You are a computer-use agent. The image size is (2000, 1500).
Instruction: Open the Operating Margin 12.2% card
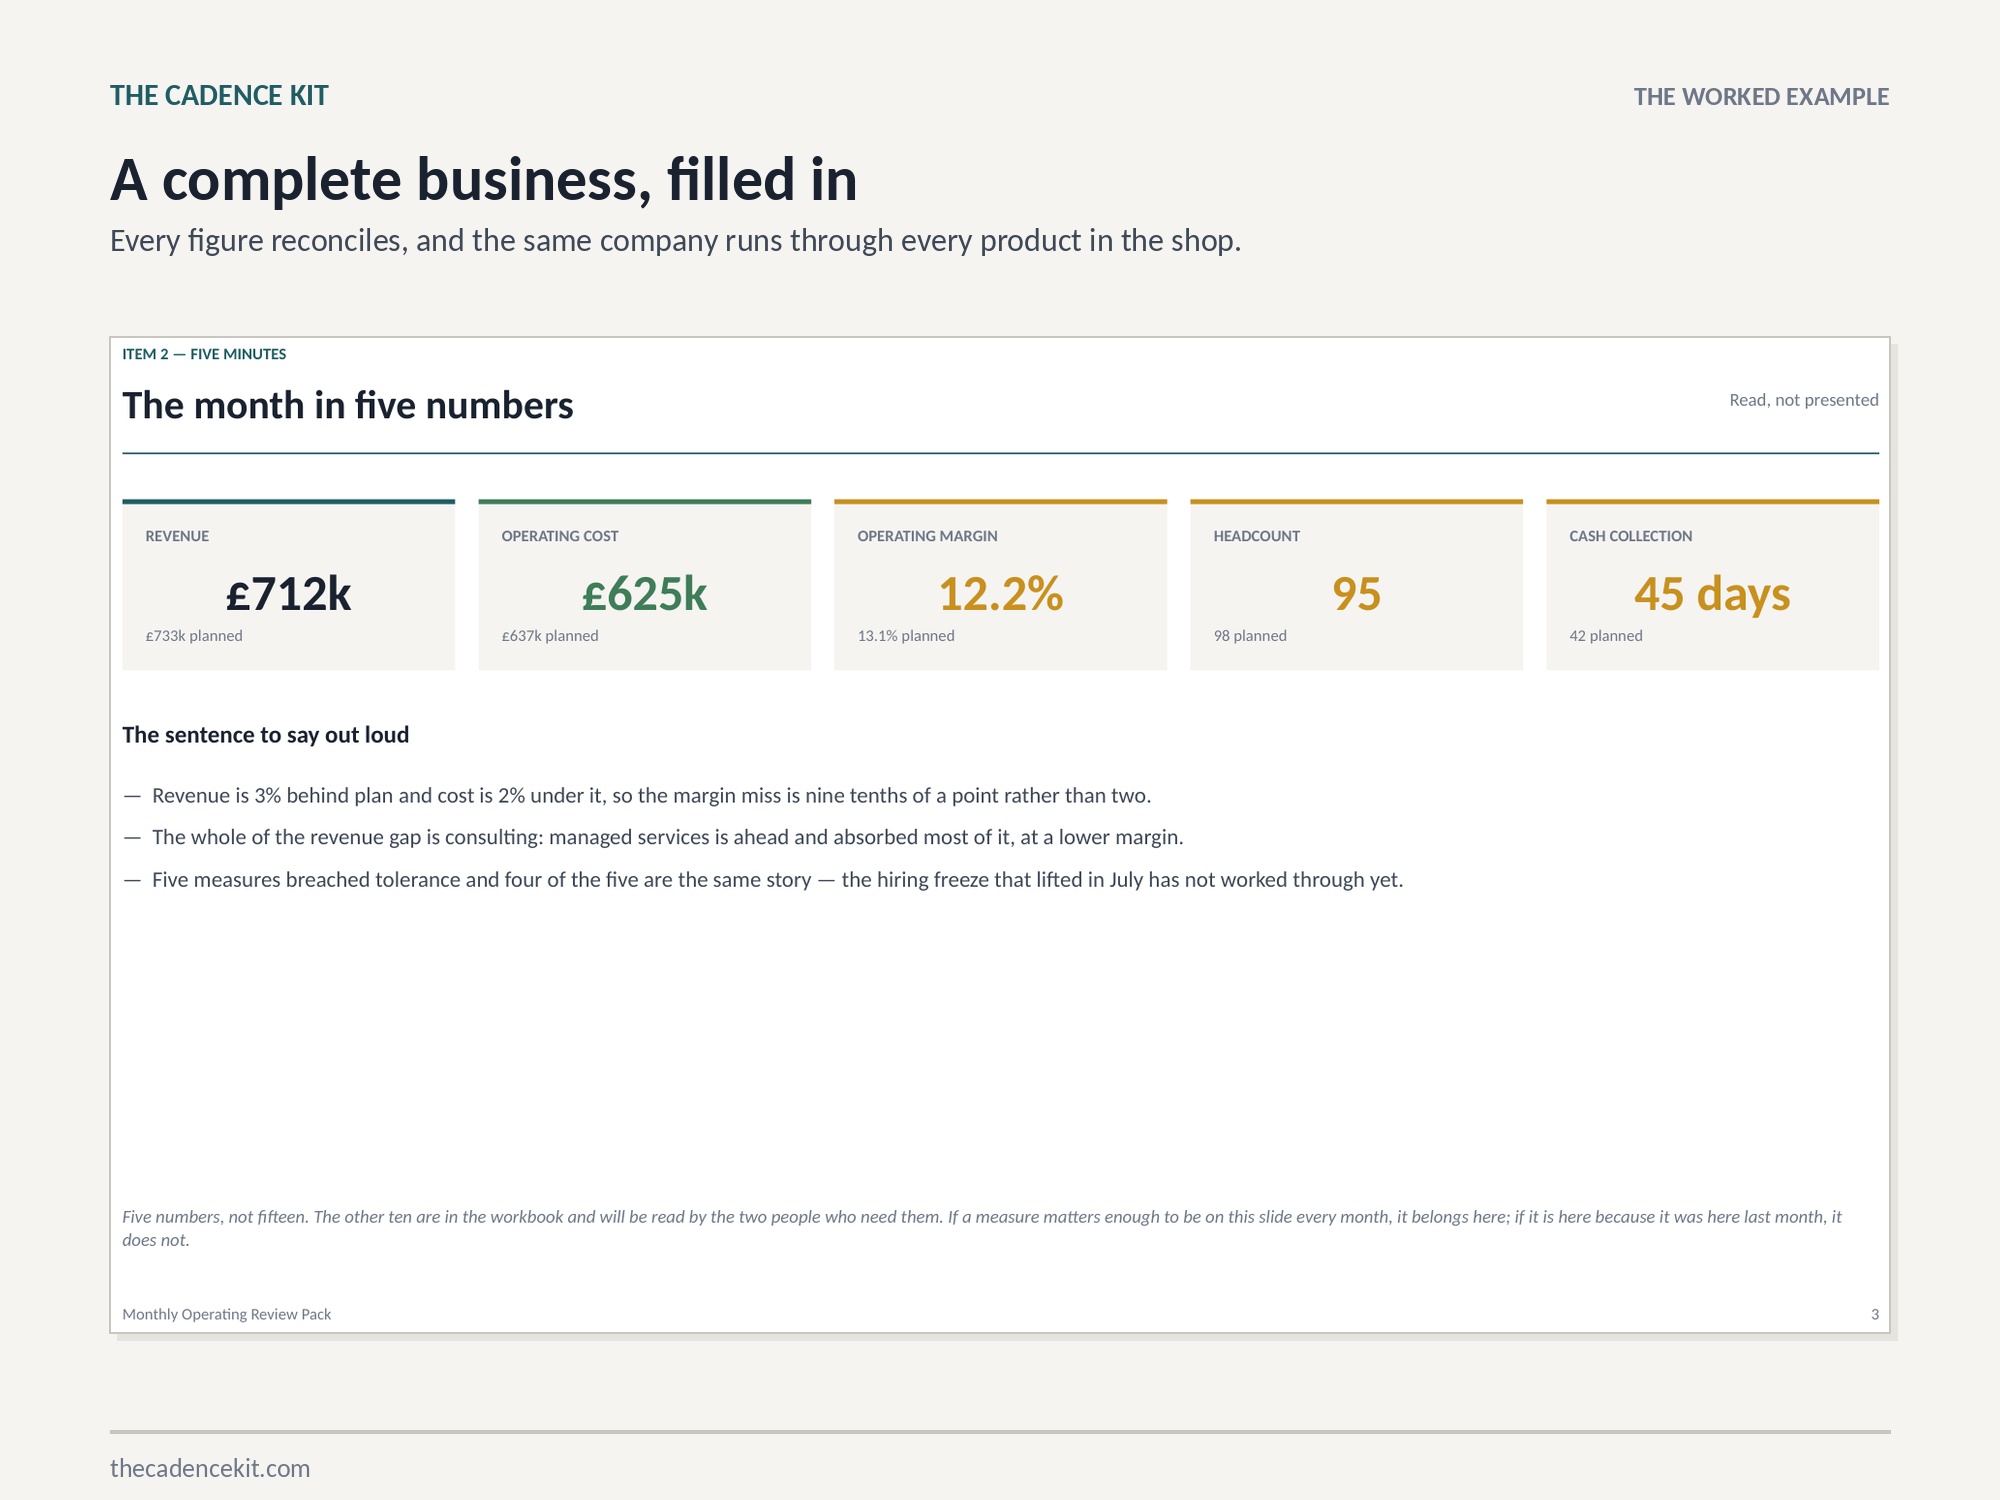(x=1001, y=585)
